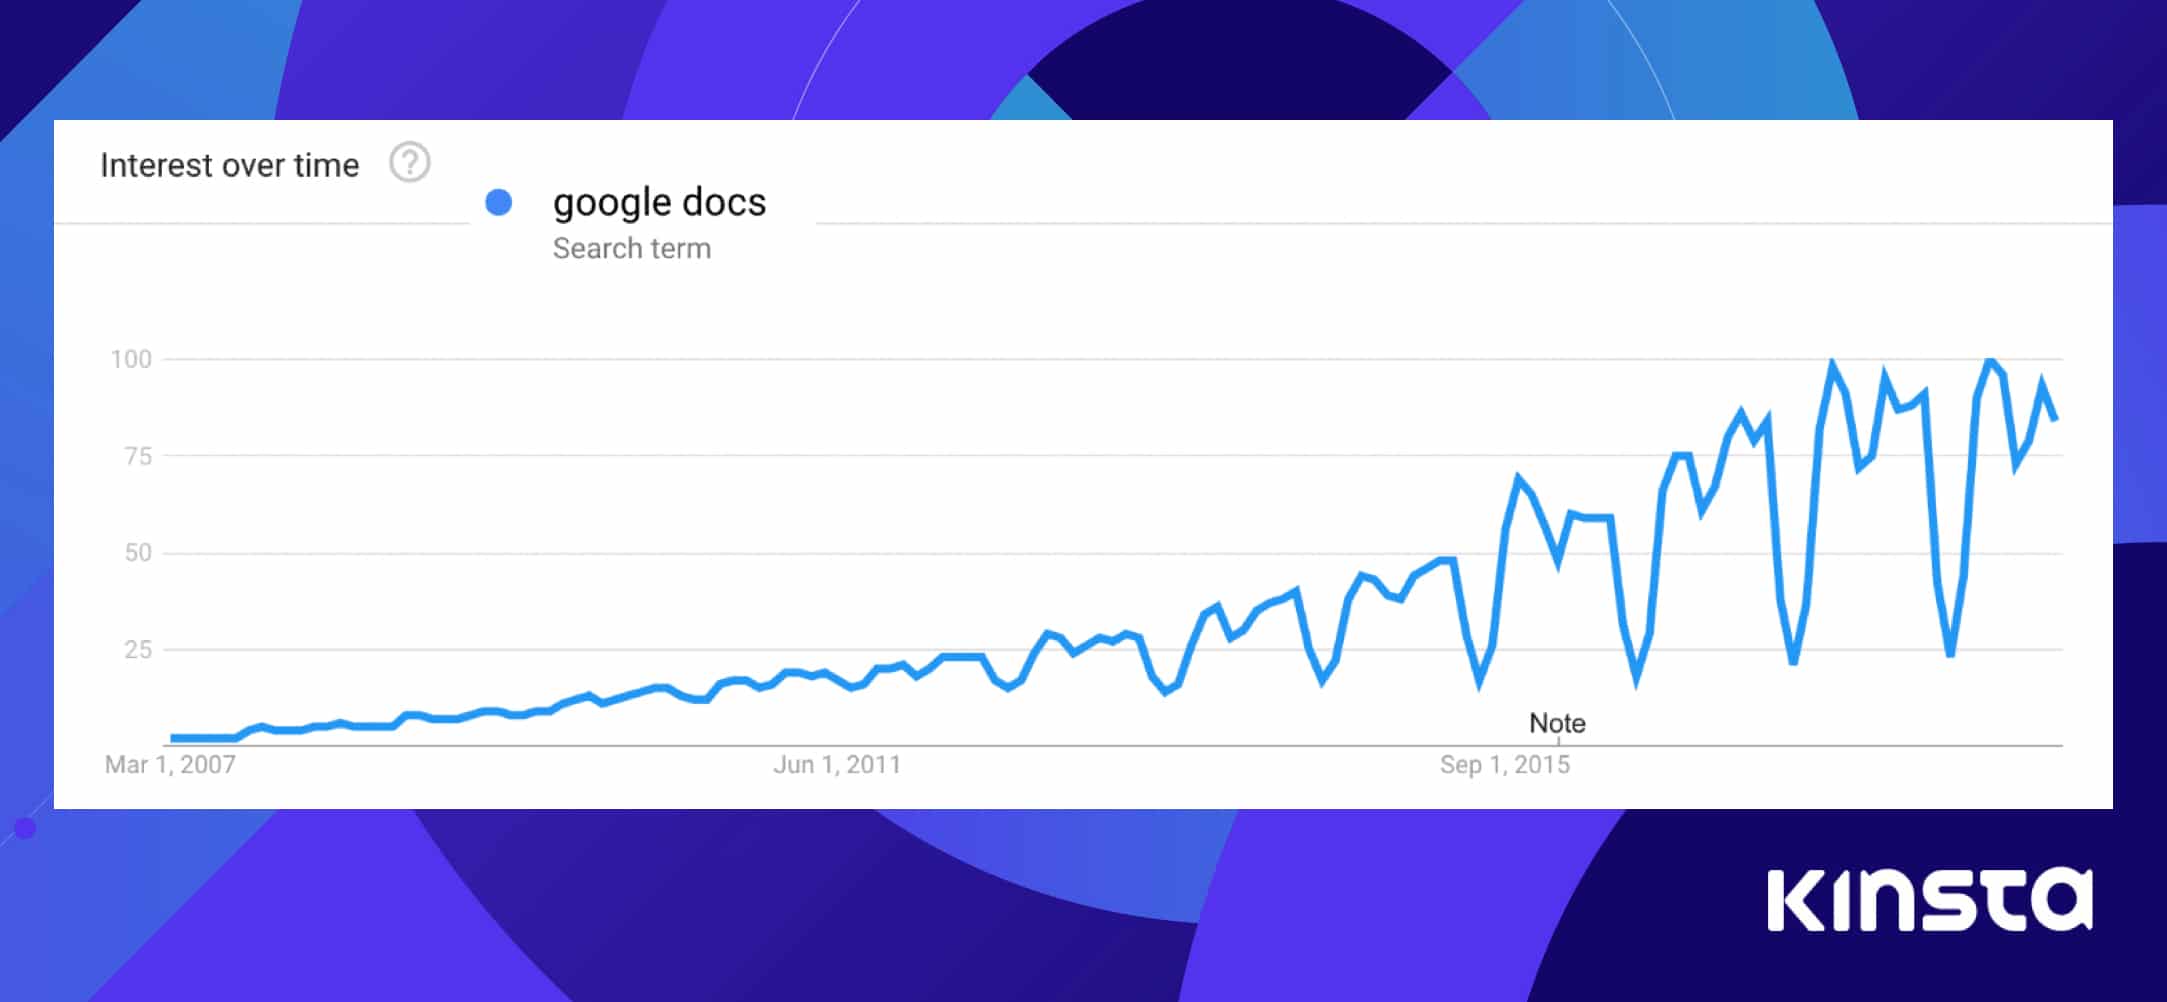Click the letter K in the Kinsta logo
Viewport: 2167px width, 1002px height.
(1795, 901)
